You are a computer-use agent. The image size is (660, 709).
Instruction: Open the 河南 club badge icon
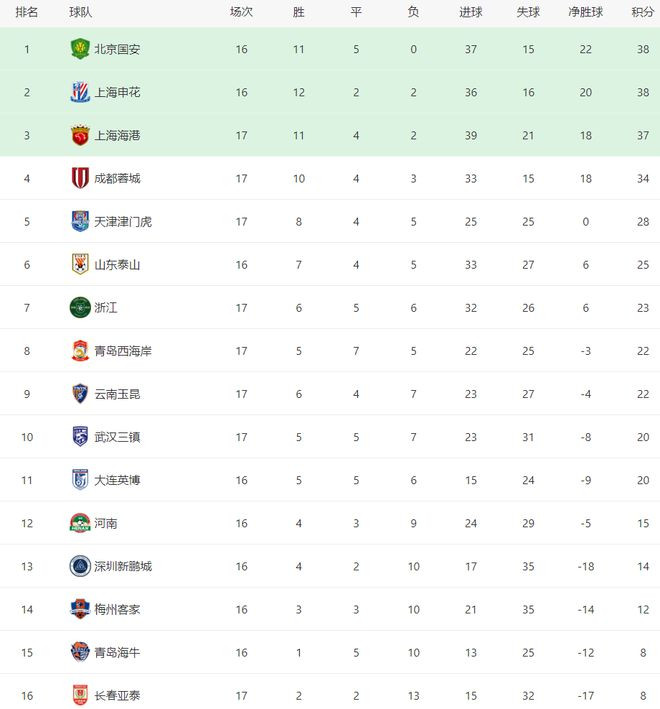(x=80, y=523)
